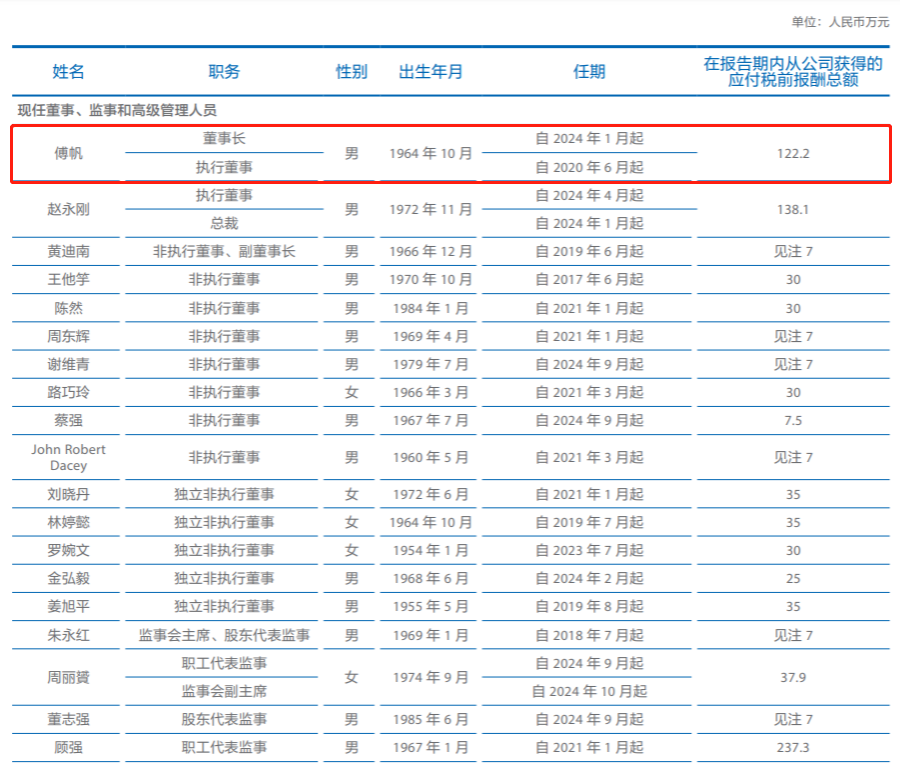This screenshot has height=764, width=900.
Task: Select the 监事会副主席 position cell
Action: coord(224,691)
